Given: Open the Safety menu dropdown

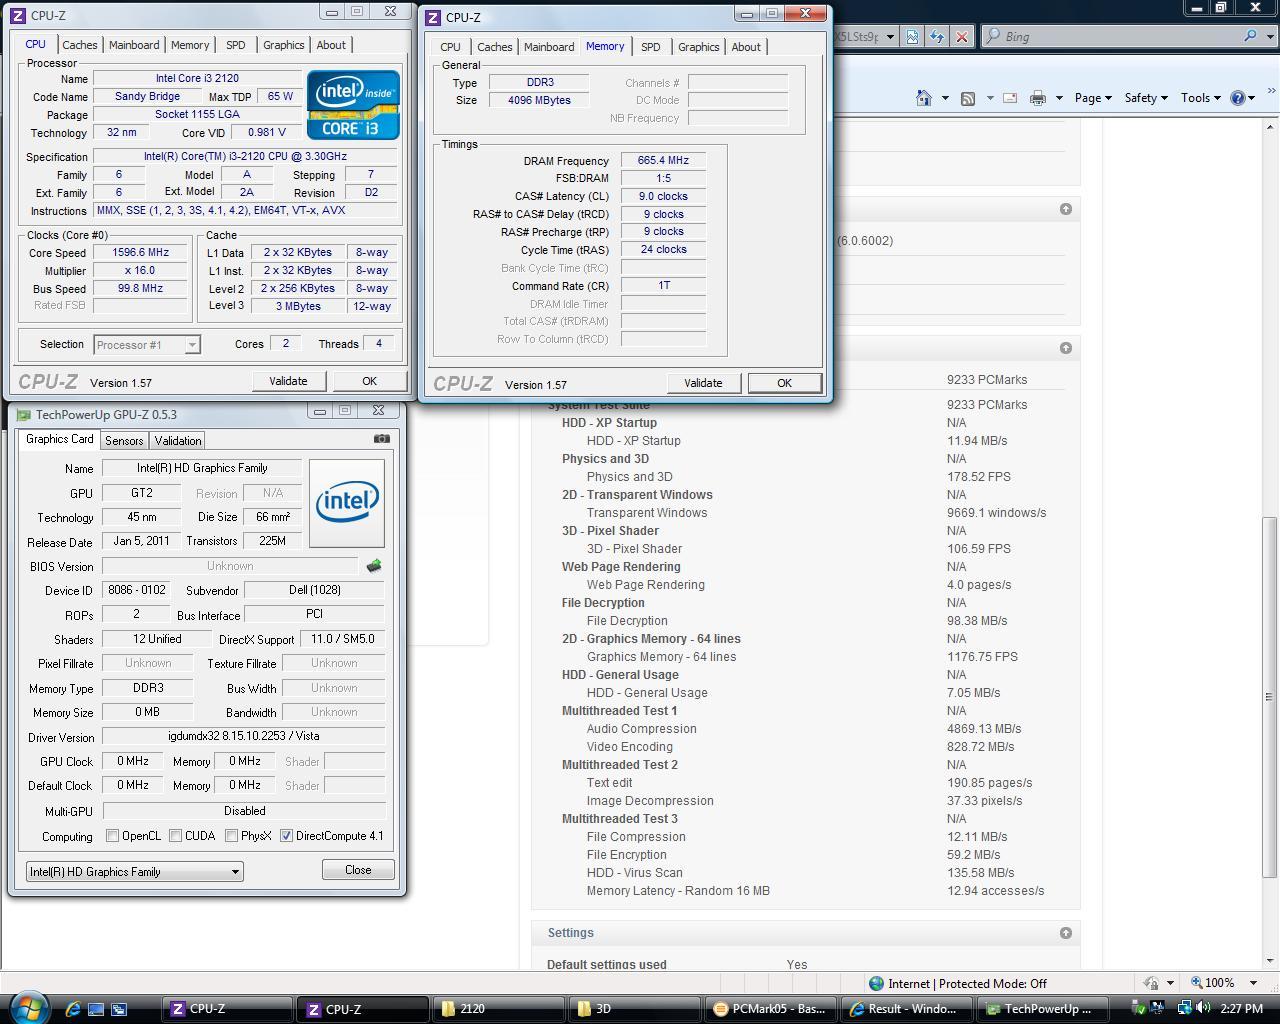Looking at the screenshot, I should coord(1146,98).
